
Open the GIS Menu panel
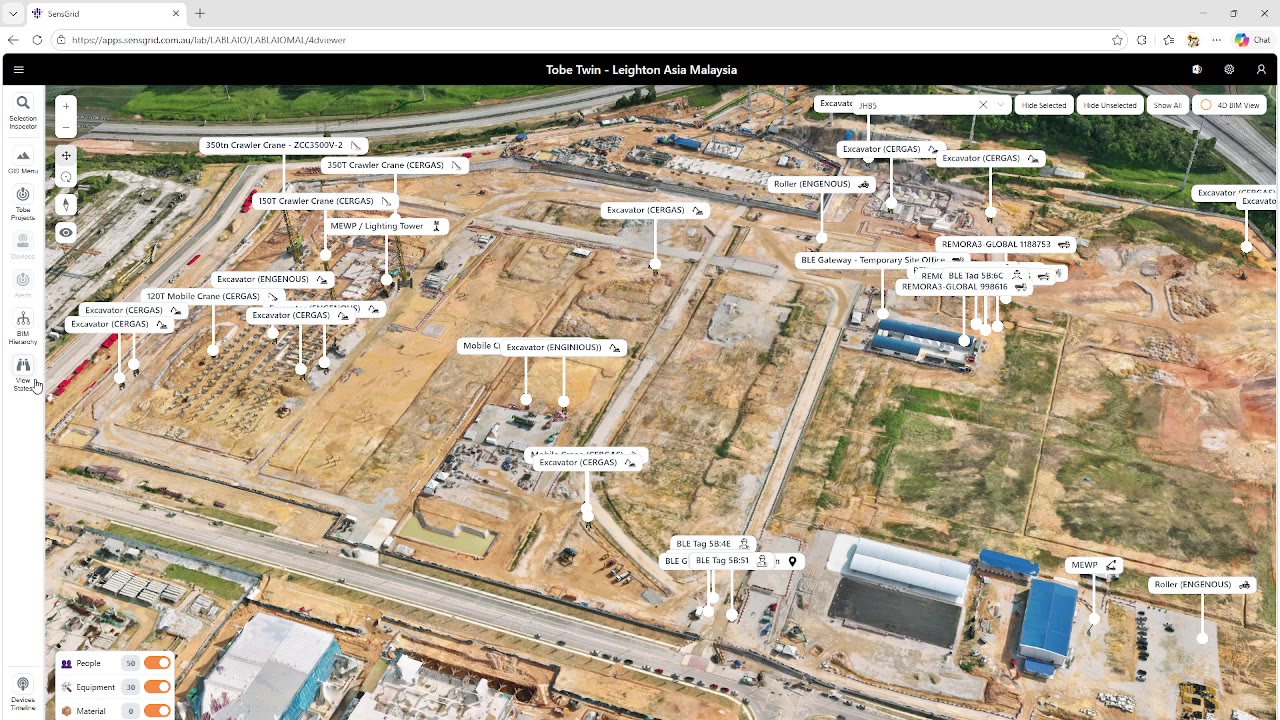click(x=23, y=160)
